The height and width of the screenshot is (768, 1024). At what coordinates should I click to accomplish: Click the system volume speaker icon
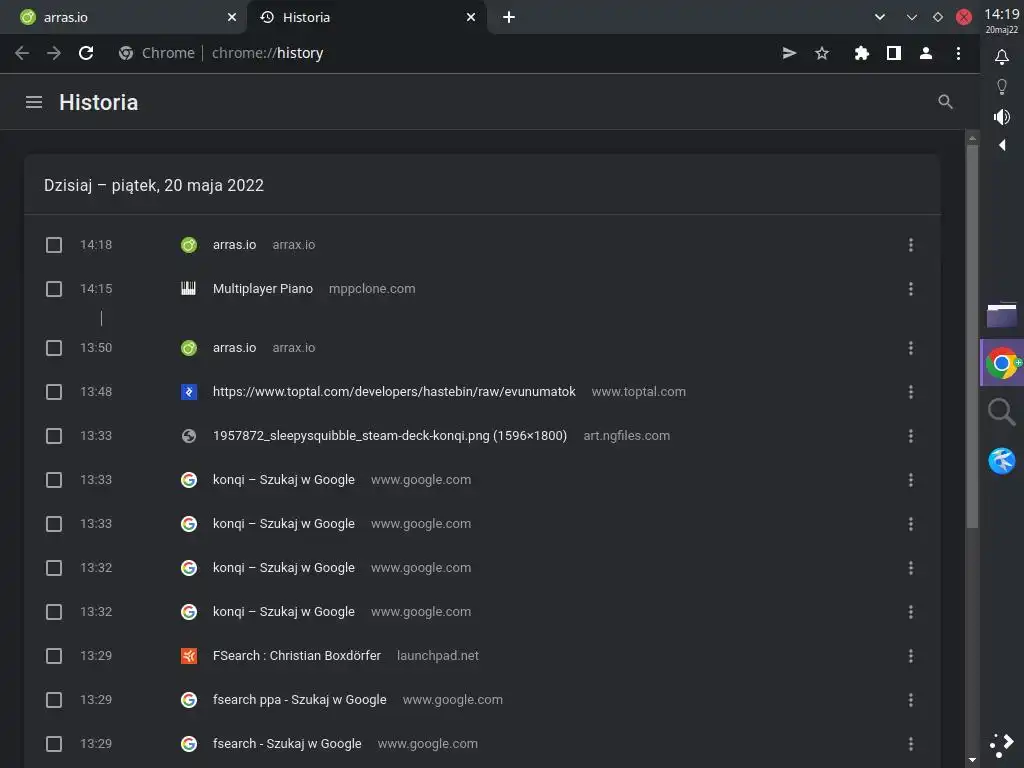1002,117
